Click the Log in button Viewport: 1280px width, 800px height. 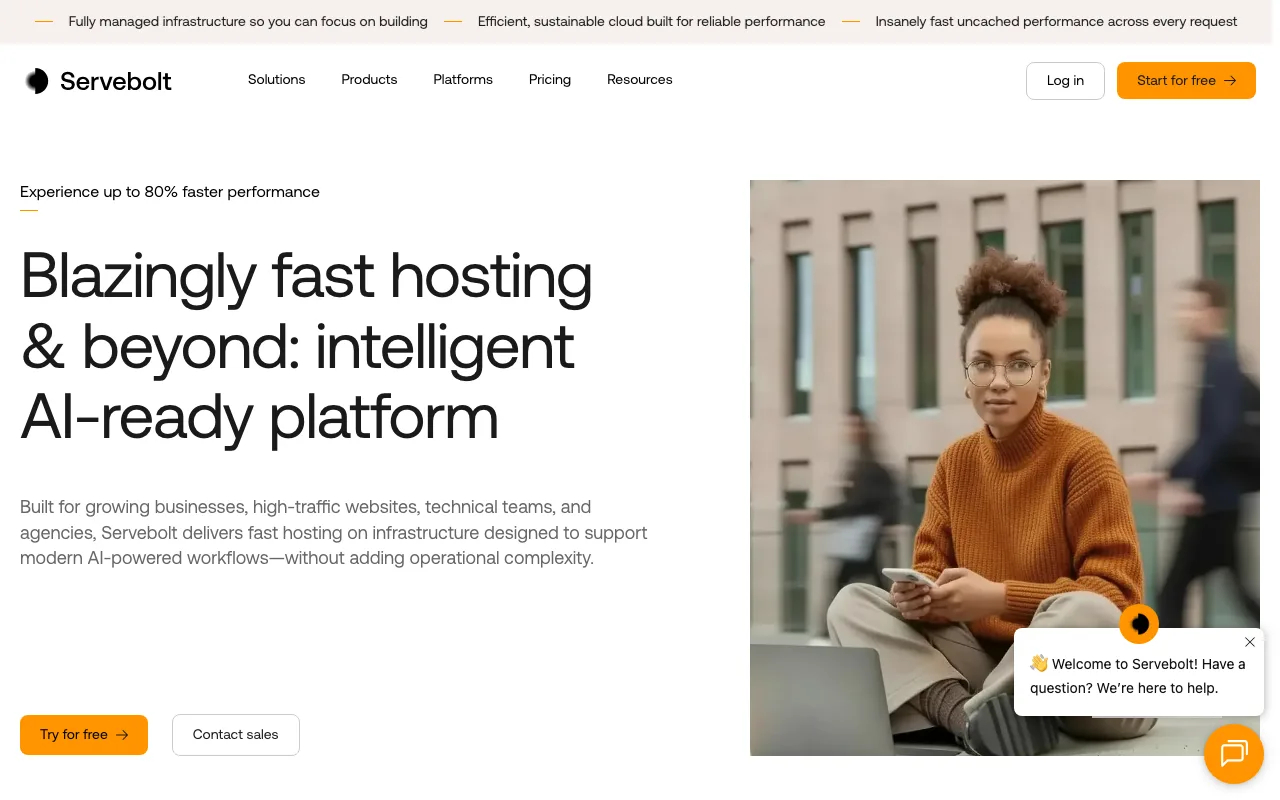1065,81
